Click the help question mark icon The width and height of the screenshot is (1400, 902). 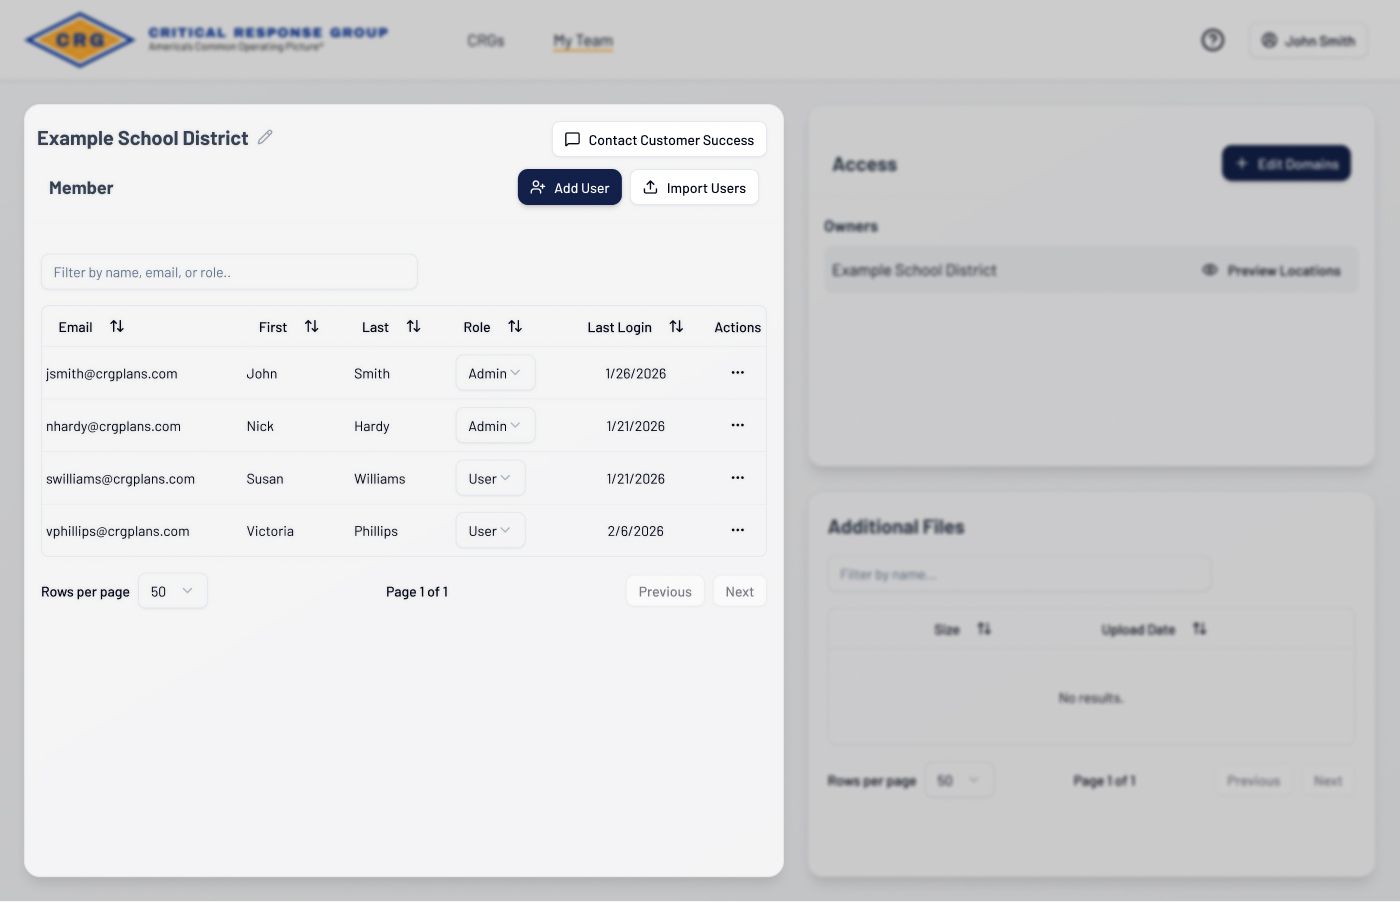1212,40
